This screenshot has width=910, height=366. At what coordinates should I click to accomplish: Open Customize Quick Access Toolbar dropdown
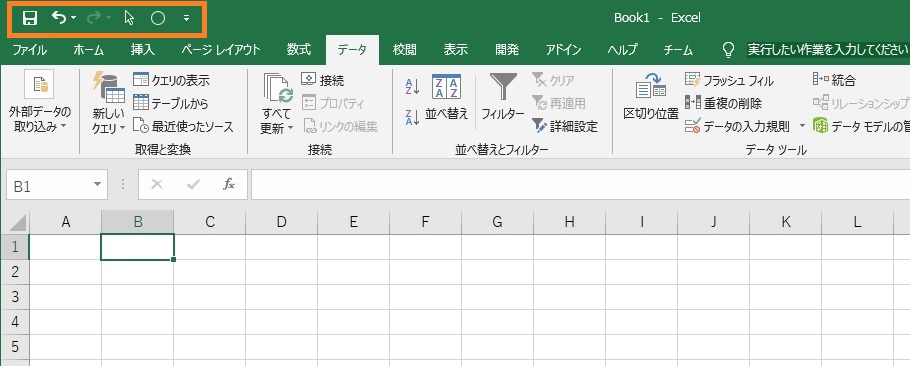186,19
